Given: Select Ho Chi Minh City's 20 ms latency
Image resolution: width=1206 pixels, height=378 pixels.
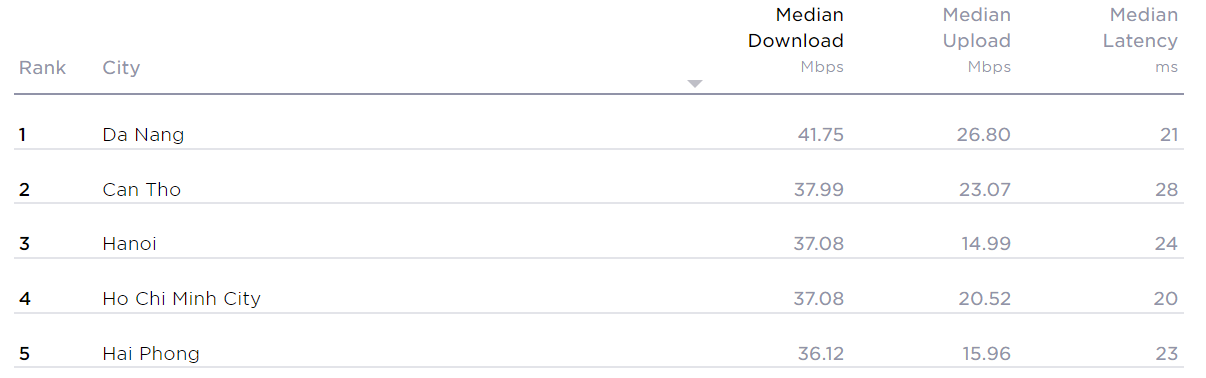Looking at the screenshot, I should click(x=1166, y=298).
